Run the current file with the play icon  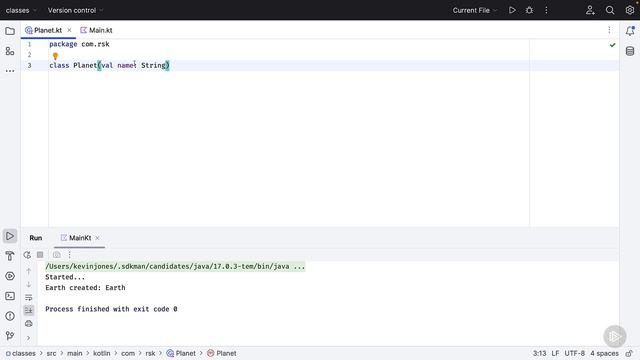pyautogui.click(x=512, y=10)
